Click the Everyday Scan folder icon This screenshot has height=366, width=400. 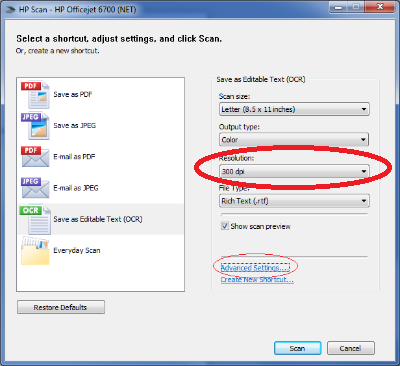tap(35, 251)
